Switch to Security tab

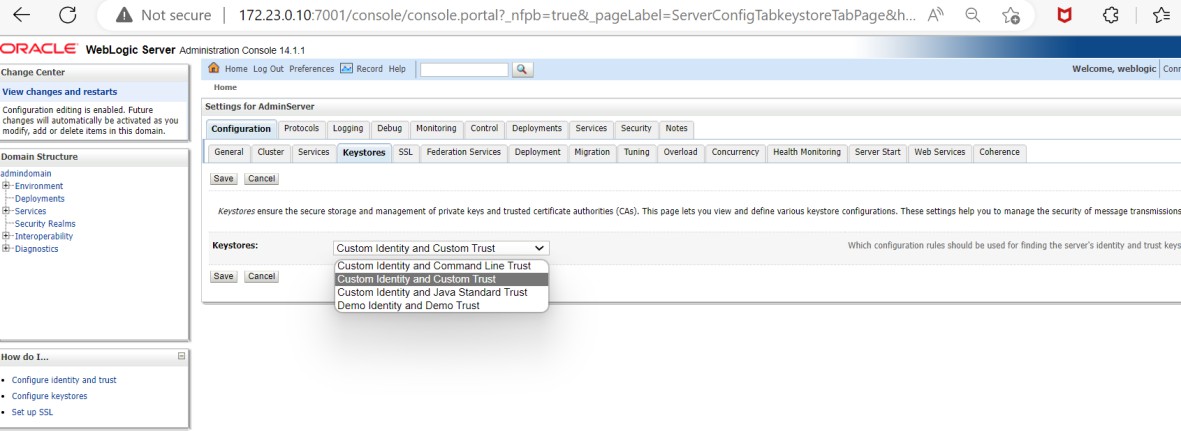(x=636, y=129)
